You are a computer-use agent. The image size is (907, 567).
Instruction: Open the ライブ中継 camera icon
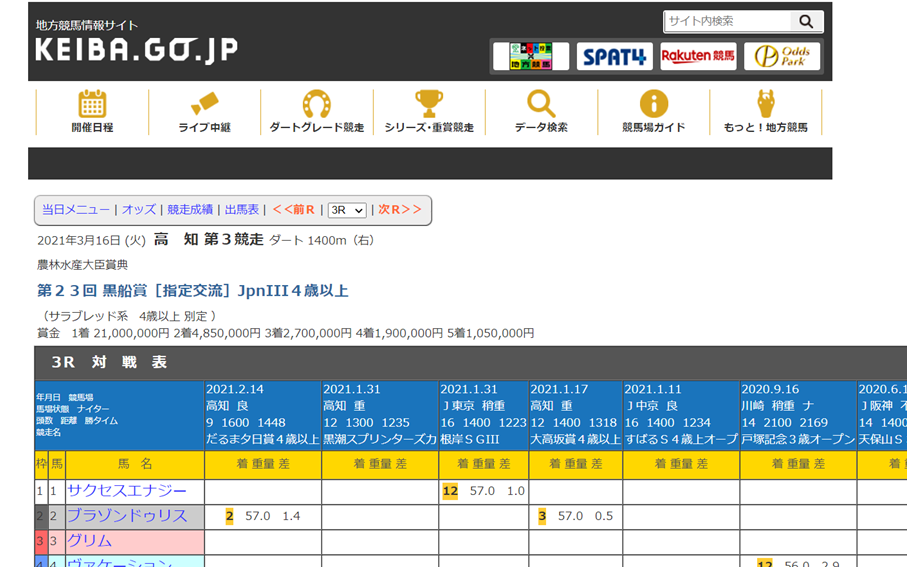[204, 104]
